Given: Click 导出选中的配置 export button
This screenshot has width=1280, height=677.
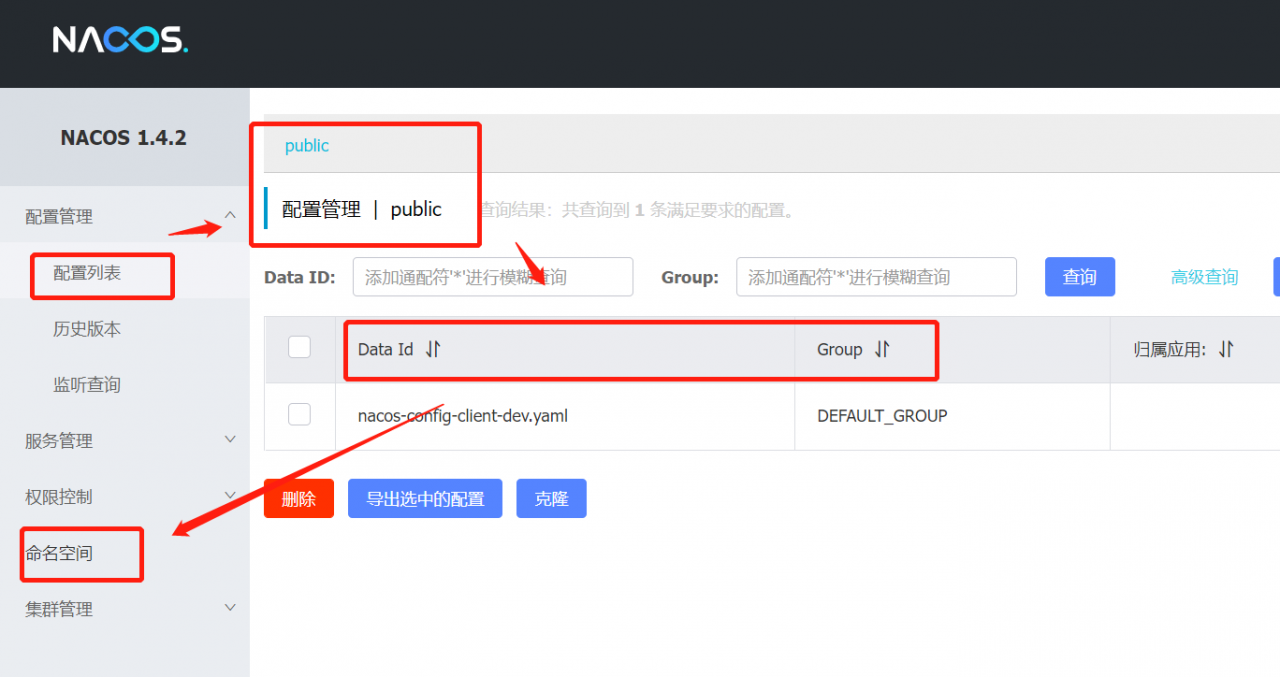Looking at the screenshot, I should coord(425,499).
